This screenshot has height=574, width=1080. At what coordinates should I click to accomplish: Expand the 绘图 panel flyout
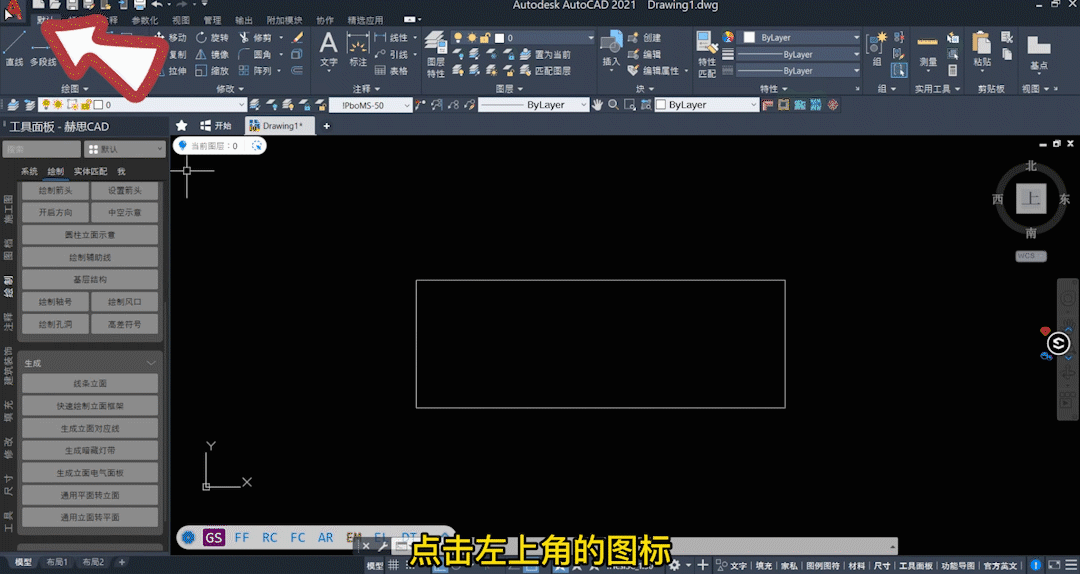pyautogui.click(x=74, y=89)
